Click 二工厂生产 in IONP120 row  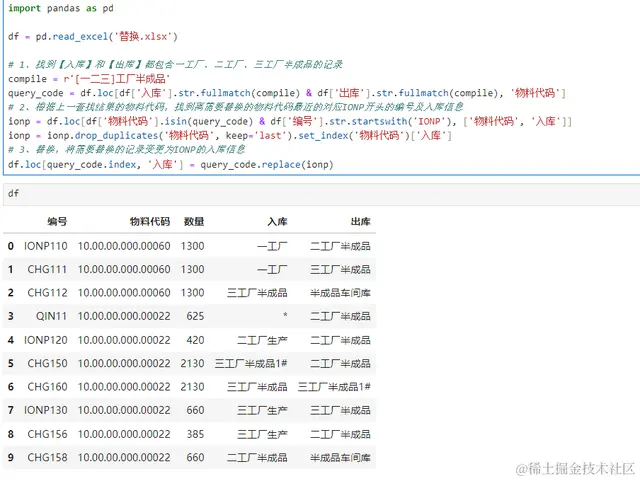point(262,340)
